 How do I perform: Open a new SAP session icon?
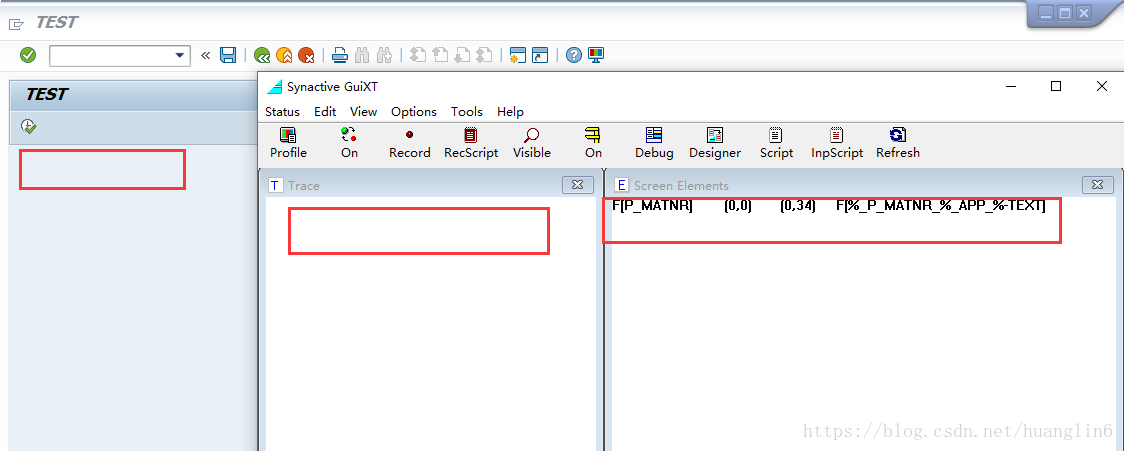click(518, 55)
